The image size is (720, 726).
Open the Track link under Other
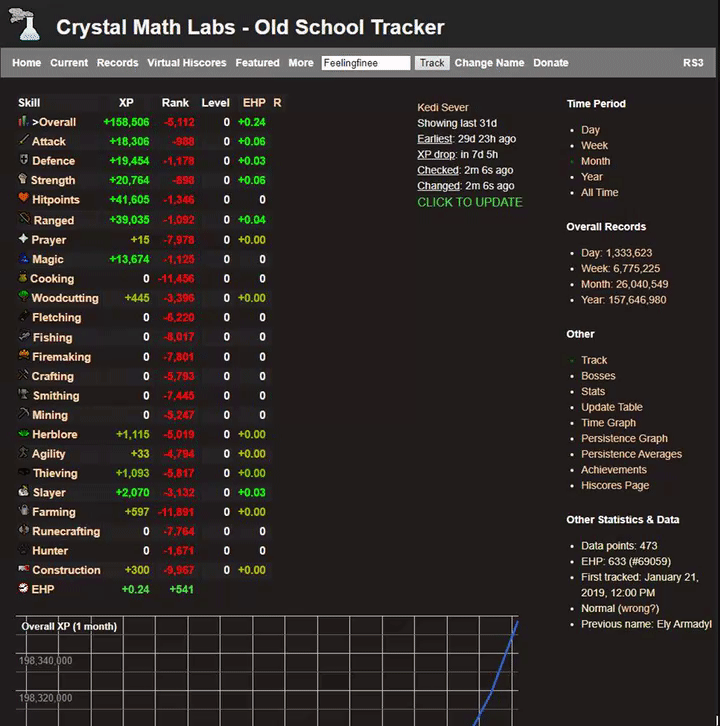click(x=594, y=360)
